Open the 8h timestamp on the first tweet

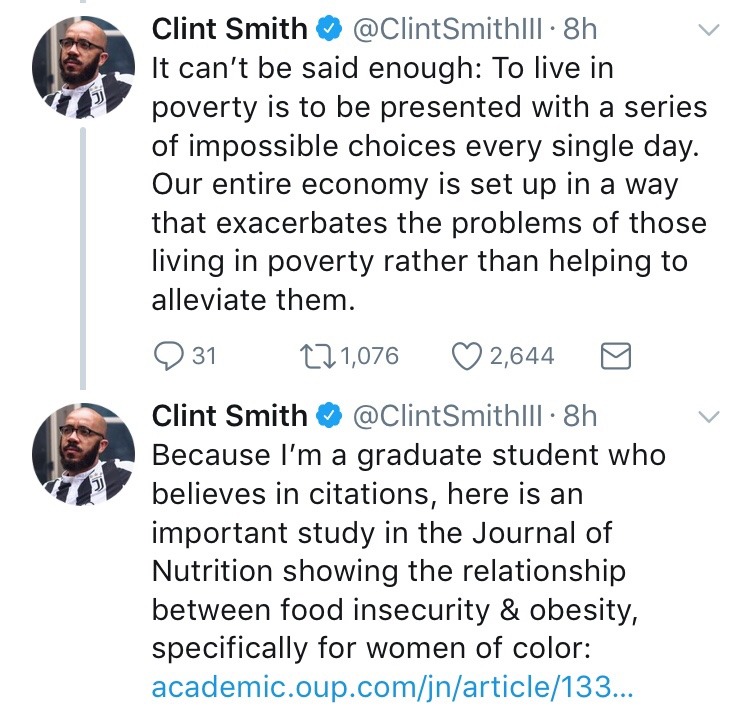[580, 30]
